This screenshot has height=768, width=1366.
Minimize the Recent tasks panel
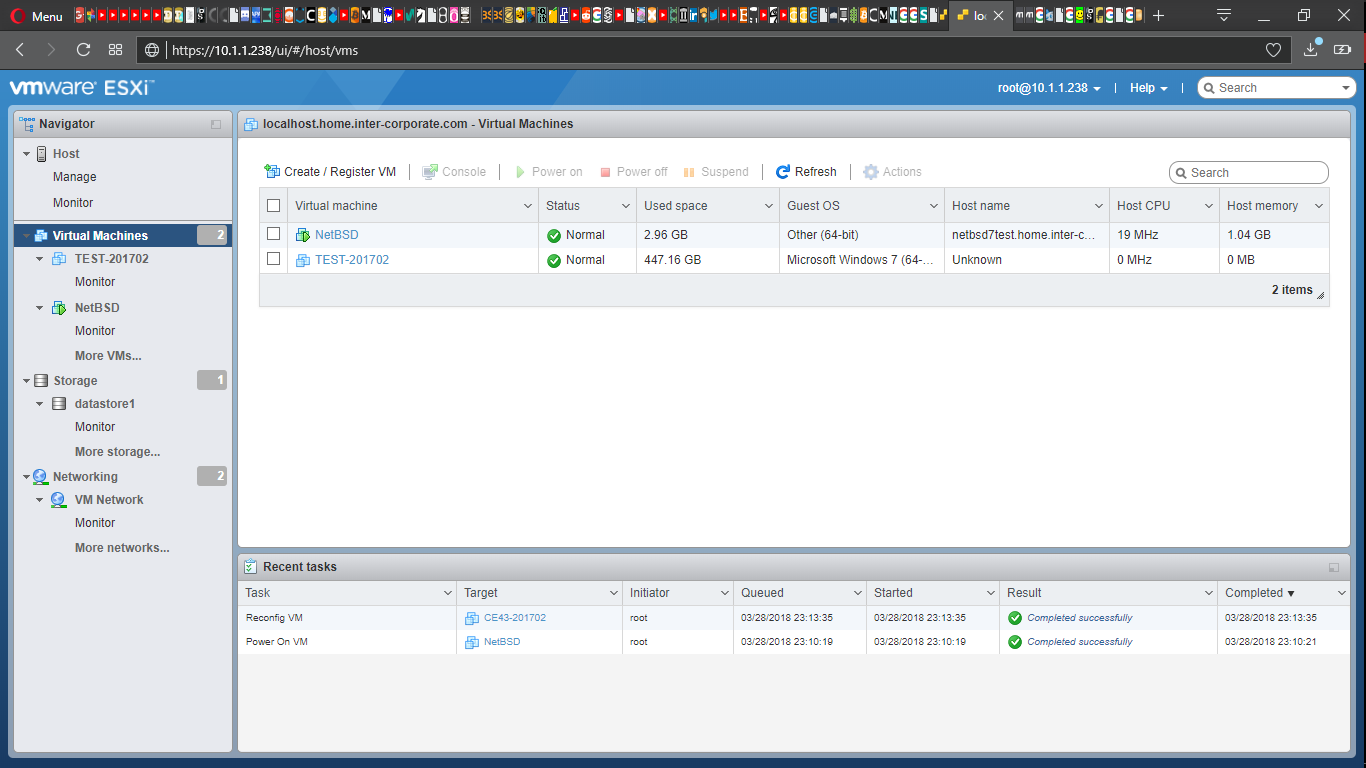pos(1334,567)
